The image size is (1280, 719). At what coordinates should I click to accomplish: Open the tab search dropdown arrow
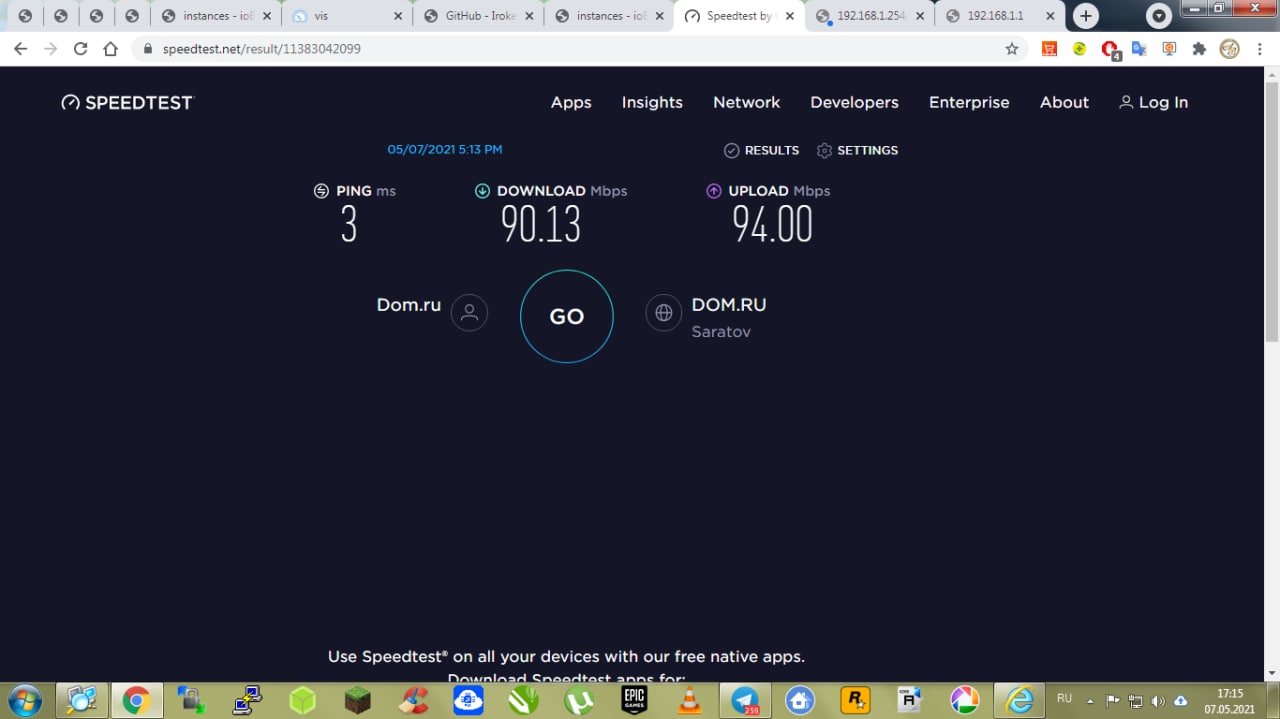coord(1159,16)
